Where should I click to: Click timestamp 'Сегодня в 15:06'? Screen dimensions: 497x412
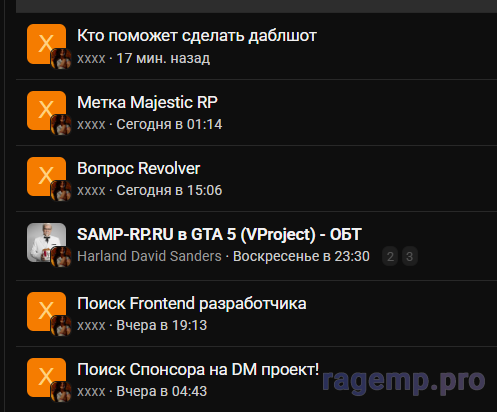[169, 190]
